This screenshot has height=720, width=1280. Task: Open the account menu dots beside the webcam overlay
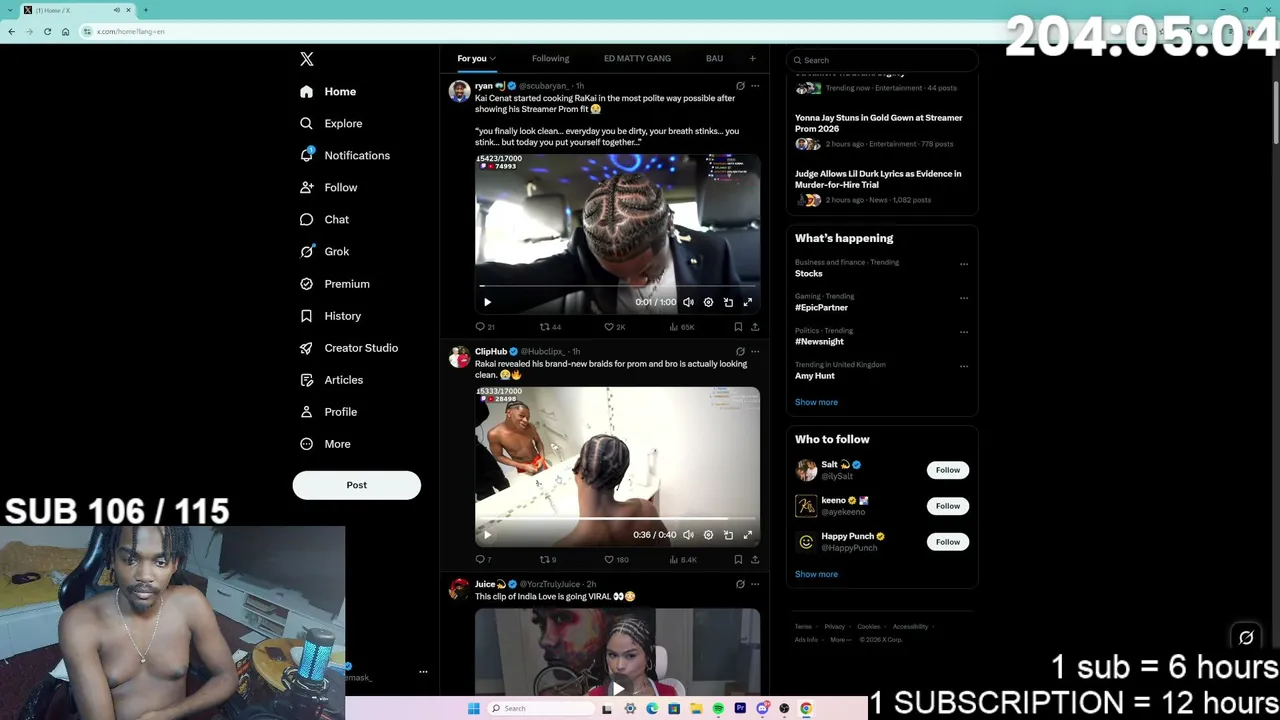click(x=423, y=672)
